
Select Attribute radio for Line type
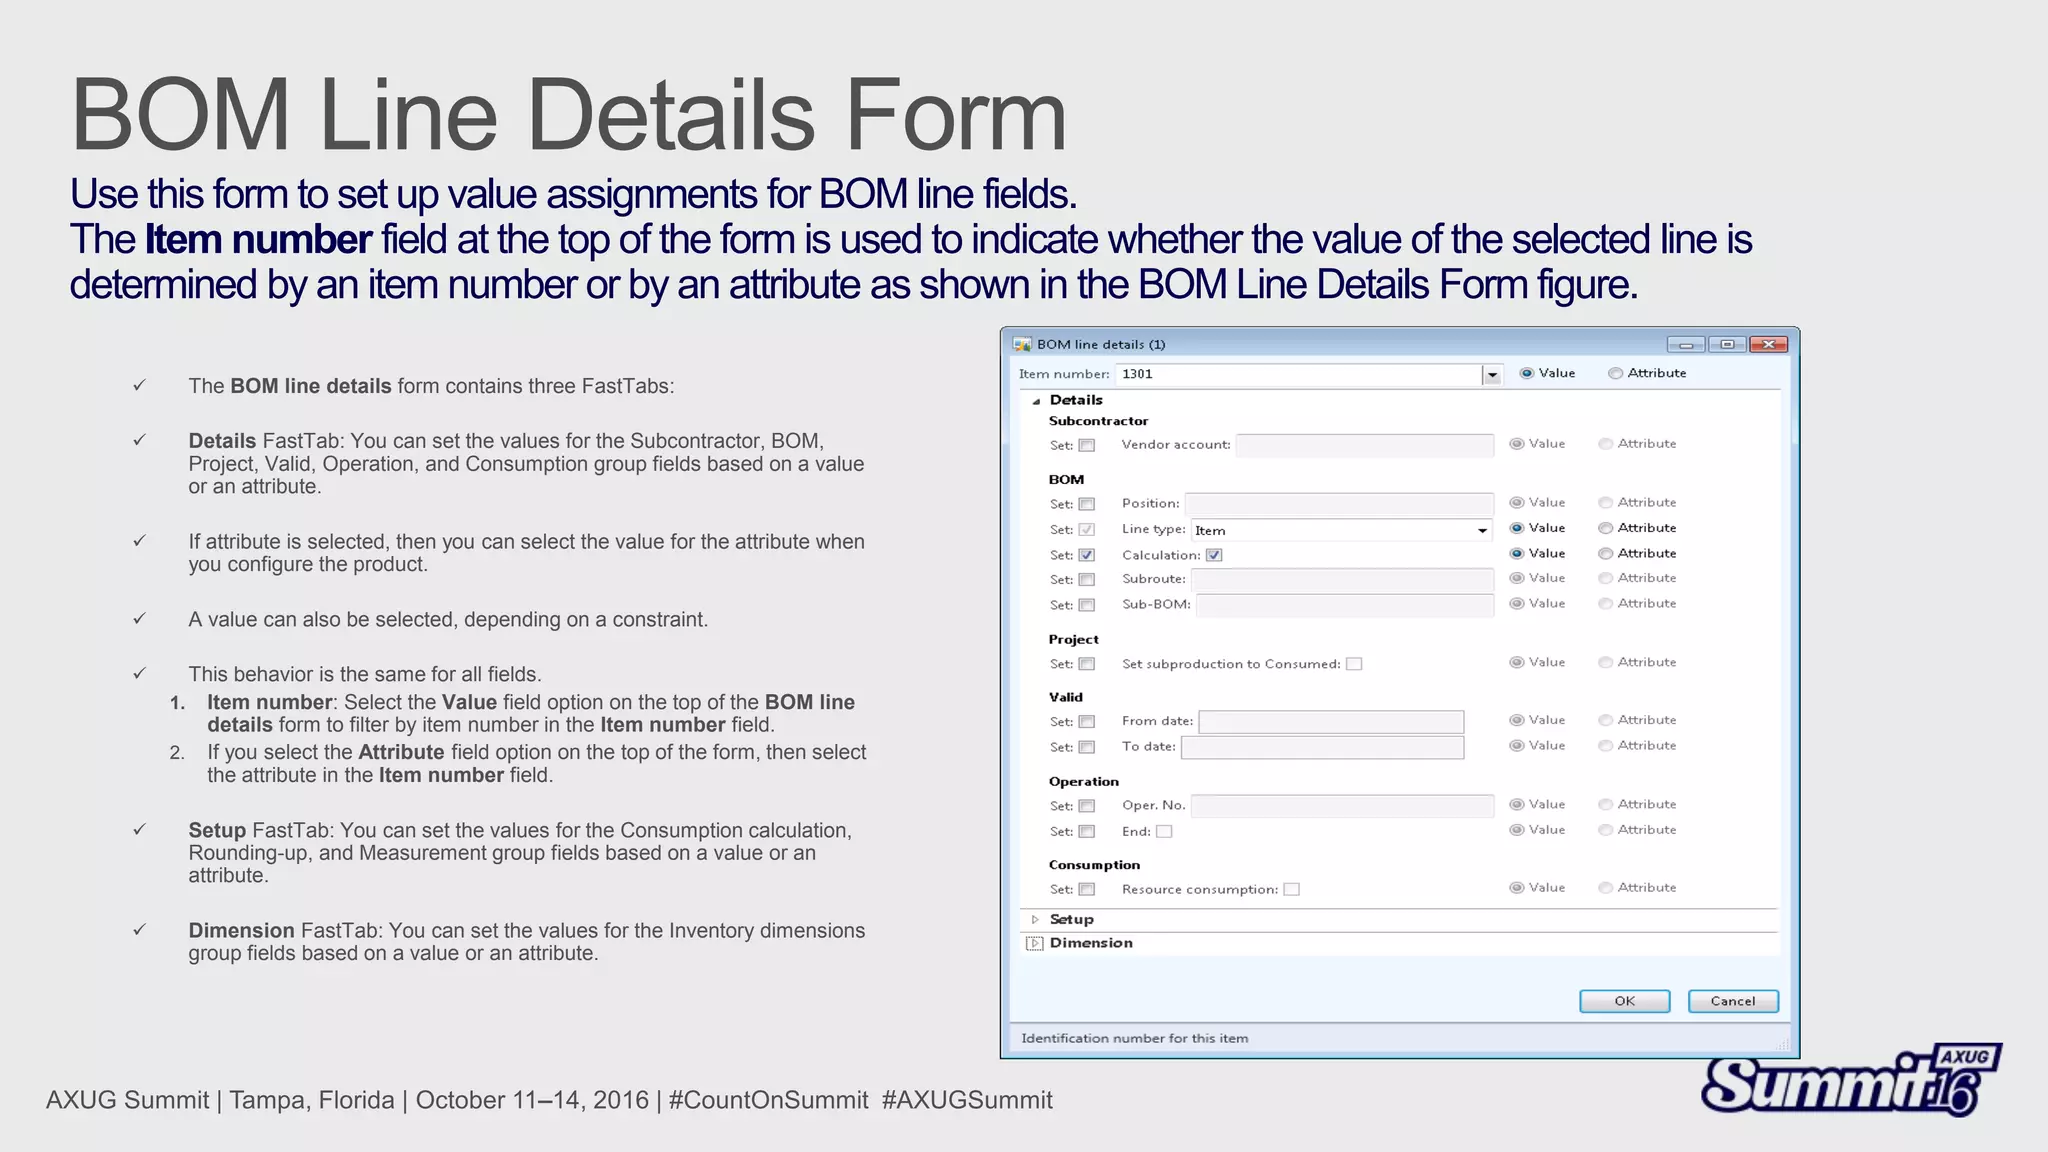(1605, 528)
